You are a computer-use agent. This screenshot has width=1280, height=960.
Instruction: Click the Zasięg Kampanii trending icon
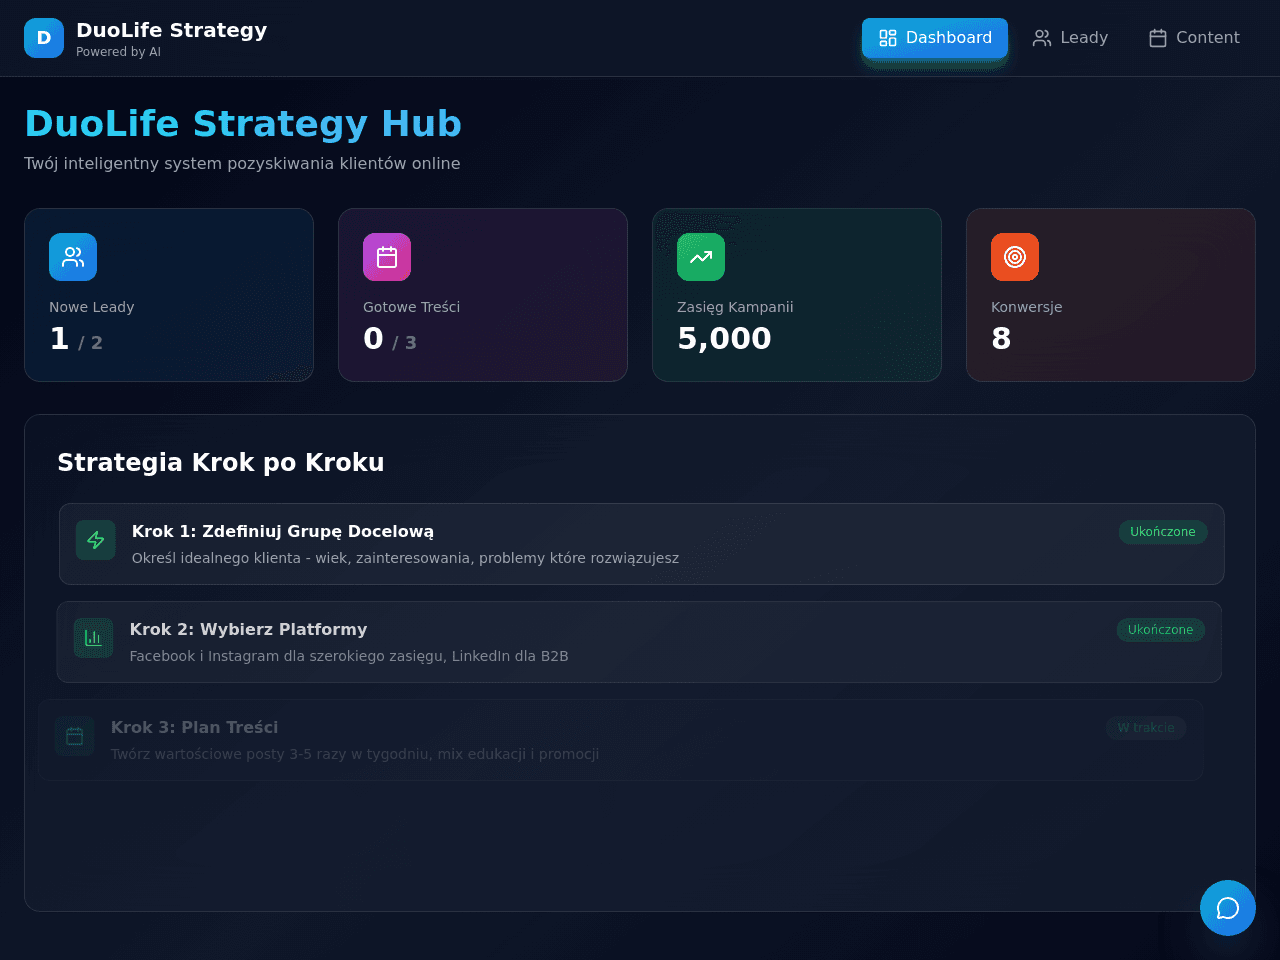tap(701, 257)
